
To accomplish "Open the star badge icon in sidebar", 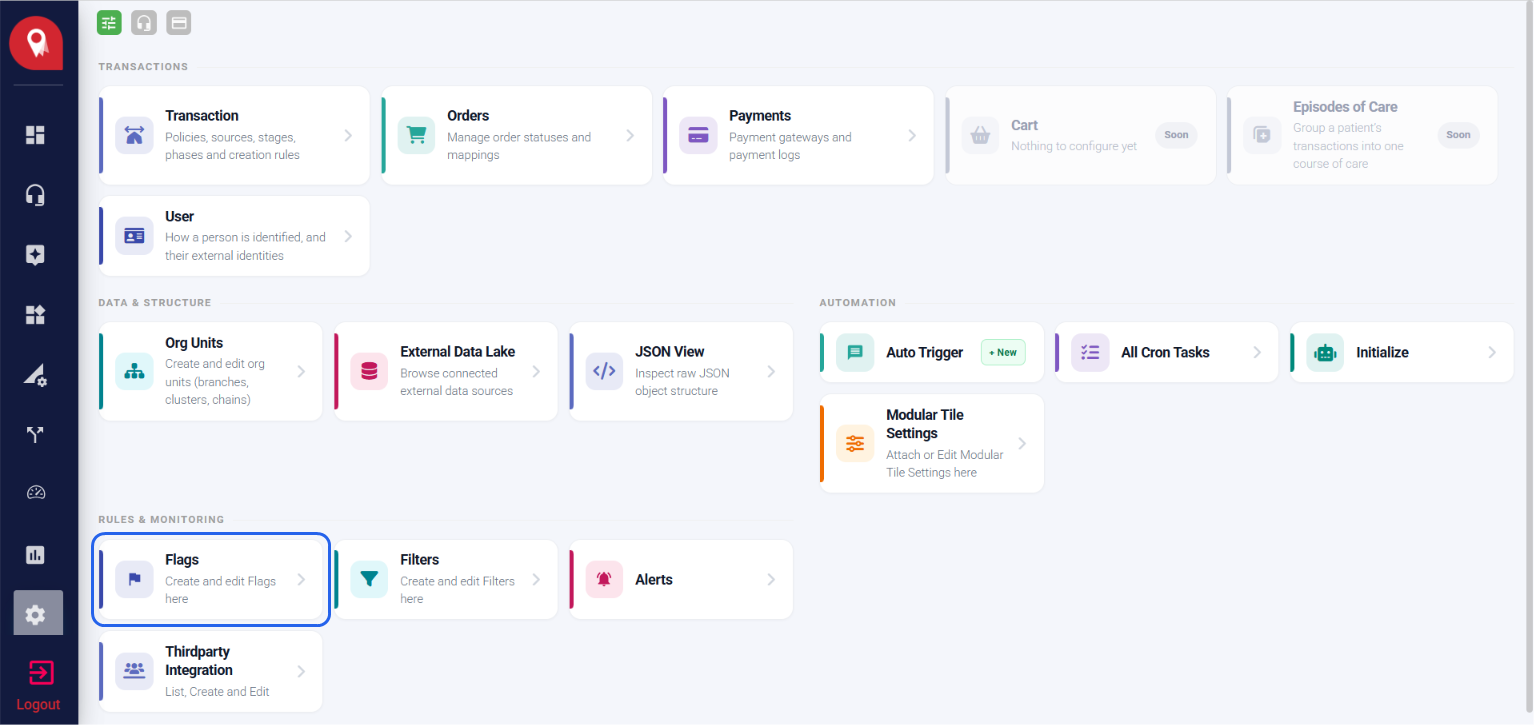I will coord(35,255).
